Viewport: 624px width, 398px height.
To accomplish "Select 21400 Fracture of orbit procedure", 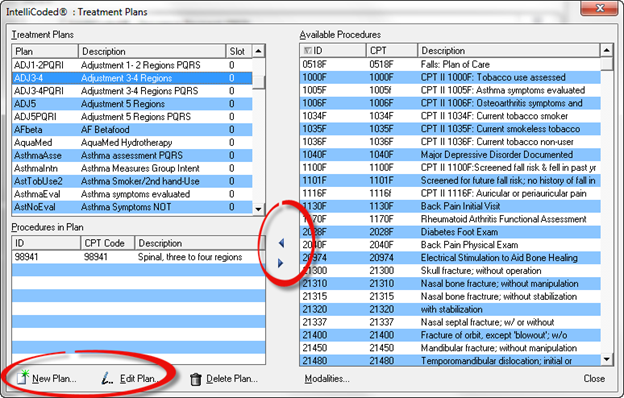I will (x=450, y=335).
